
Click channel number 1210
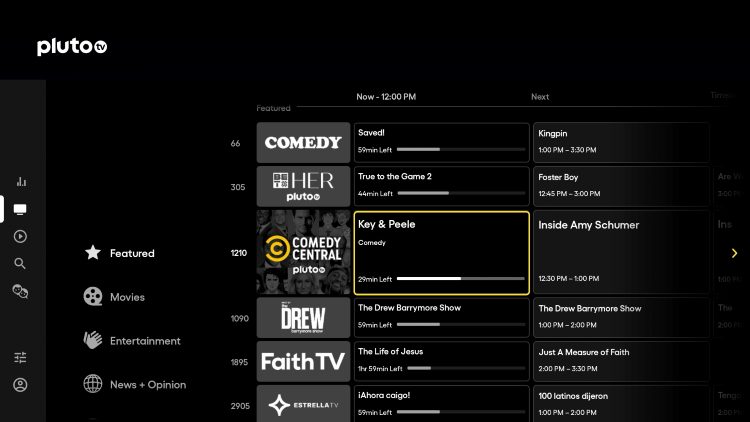pyautogui.click(x=239, y=253)
